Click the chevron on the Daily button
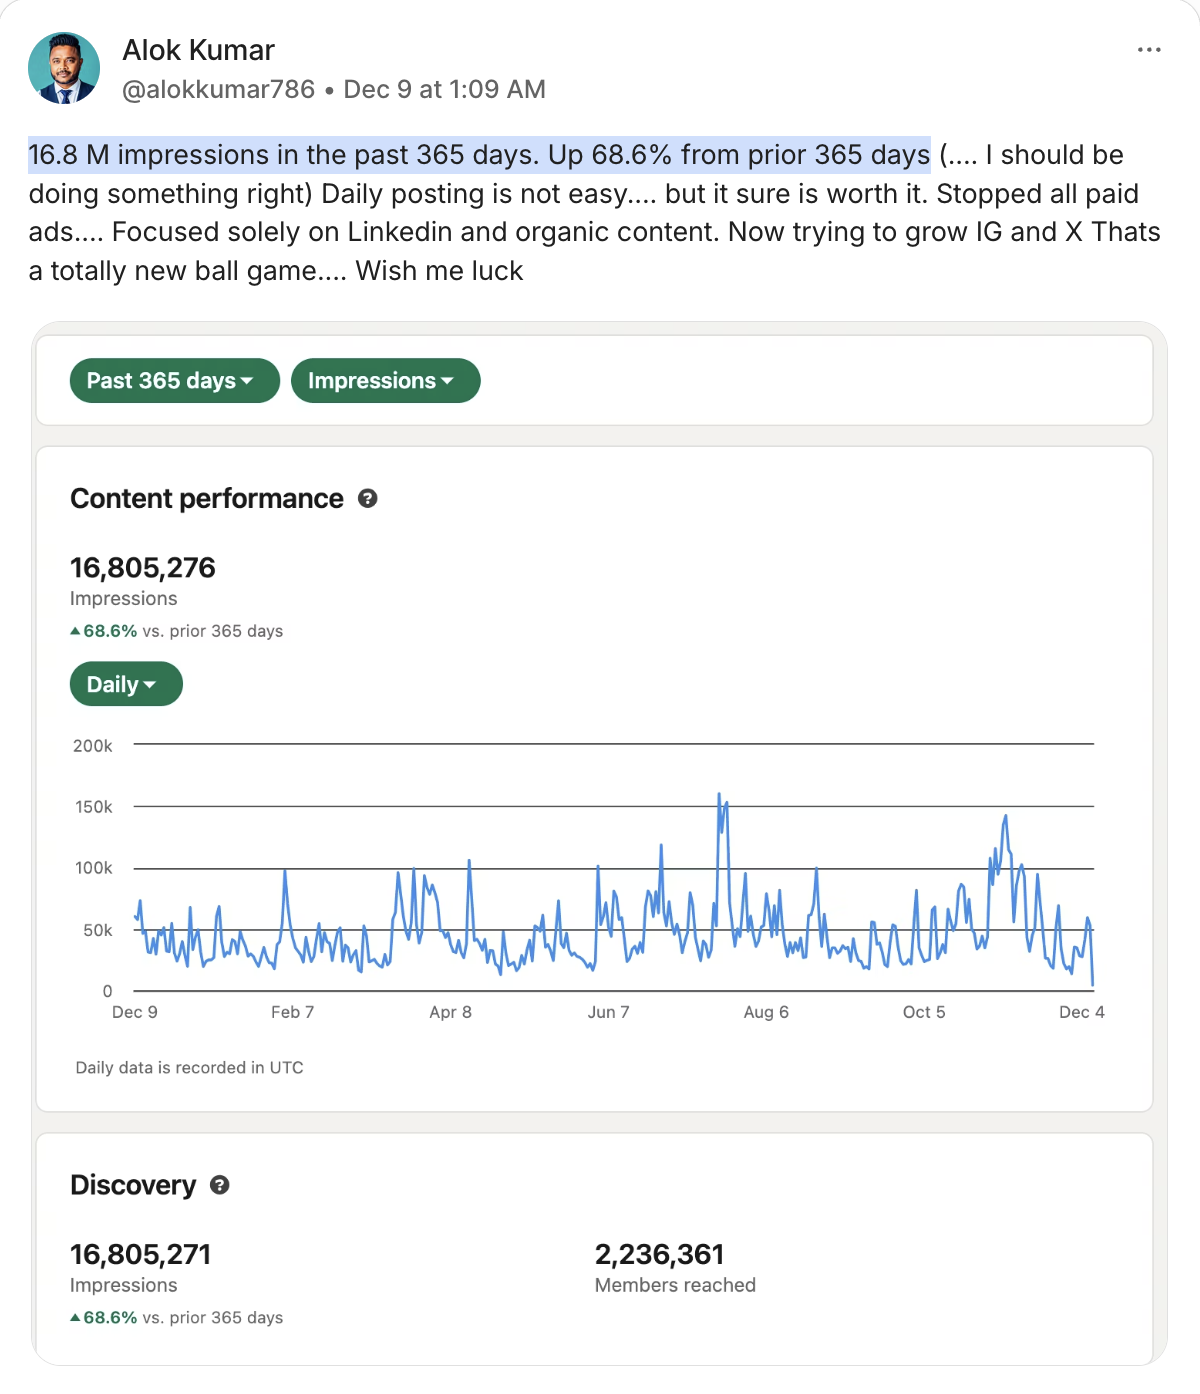Screen dimensions: 1200x1394 [x=151, y=684]
